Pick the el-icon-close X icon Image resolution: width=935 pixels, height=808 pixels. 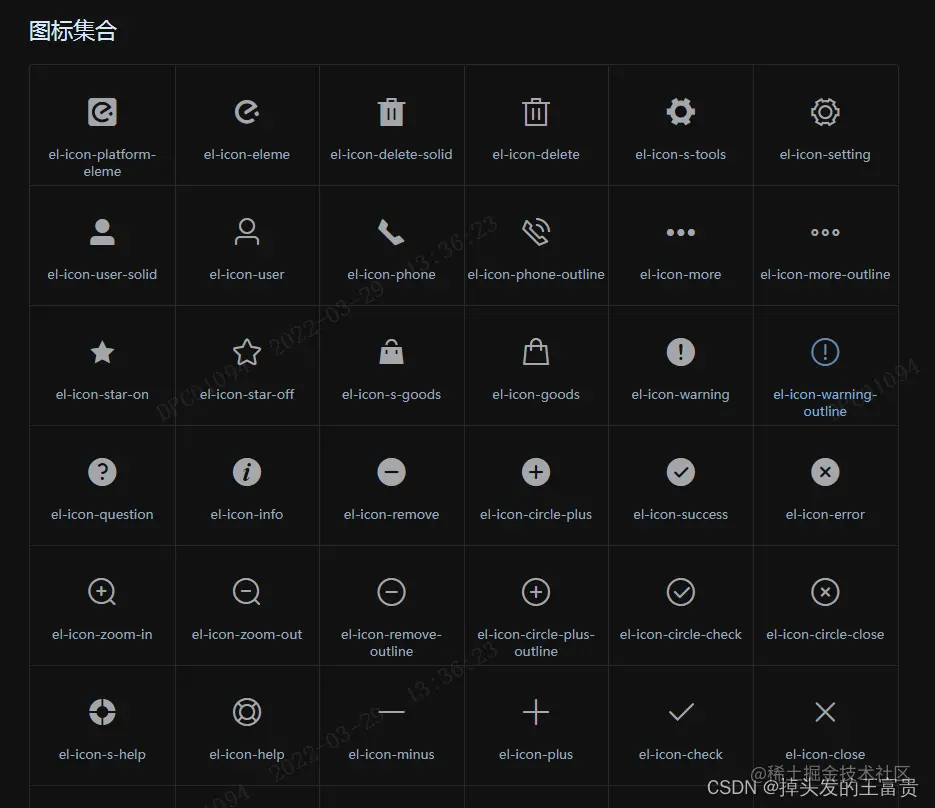coord(825,712)
